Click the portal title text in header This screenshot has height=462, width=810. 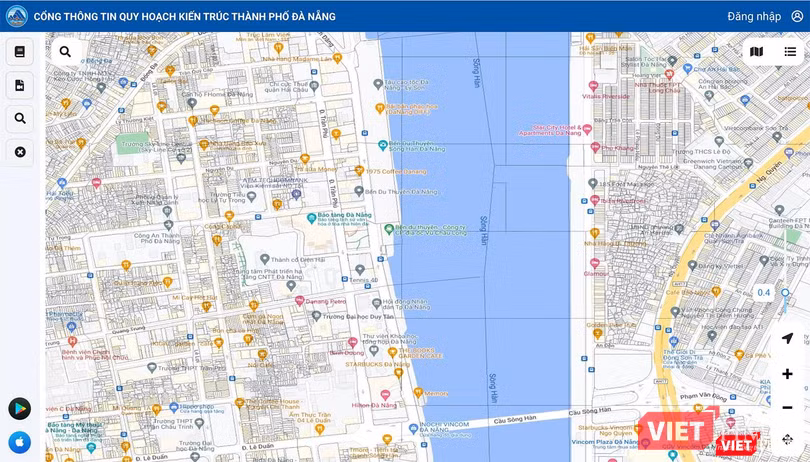click(x=185, y=17)
